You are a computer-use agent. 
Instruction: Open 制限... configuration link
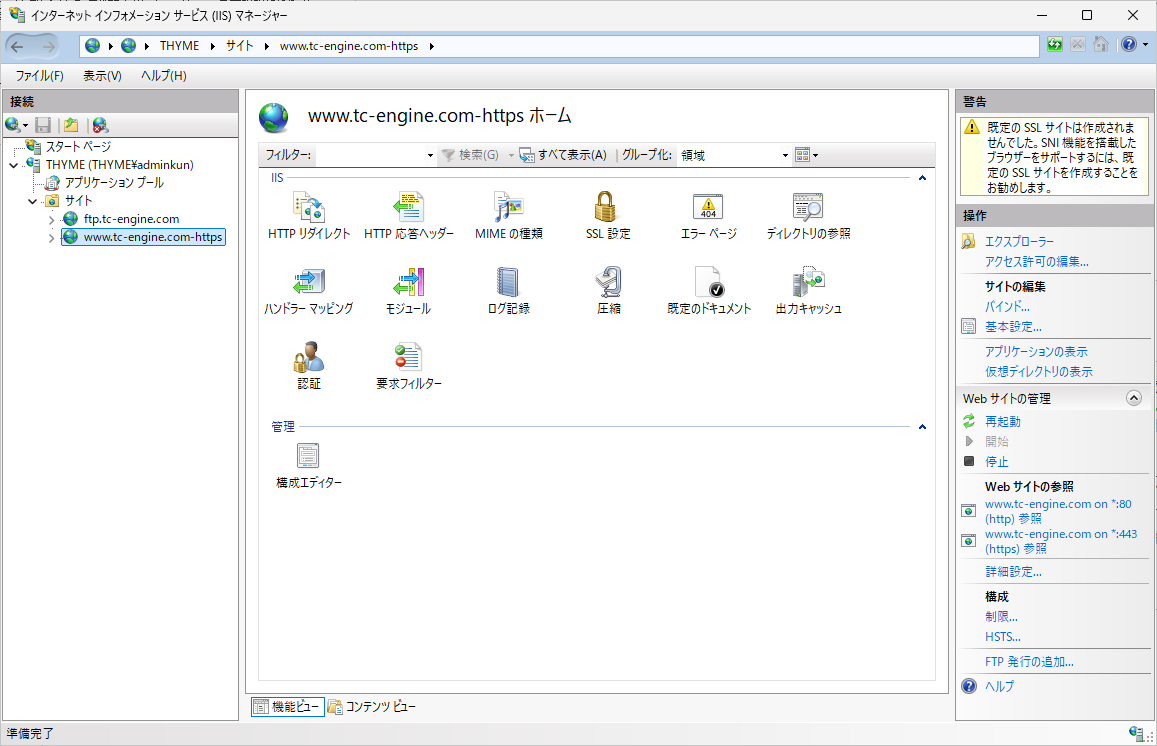coord(1001,616)
